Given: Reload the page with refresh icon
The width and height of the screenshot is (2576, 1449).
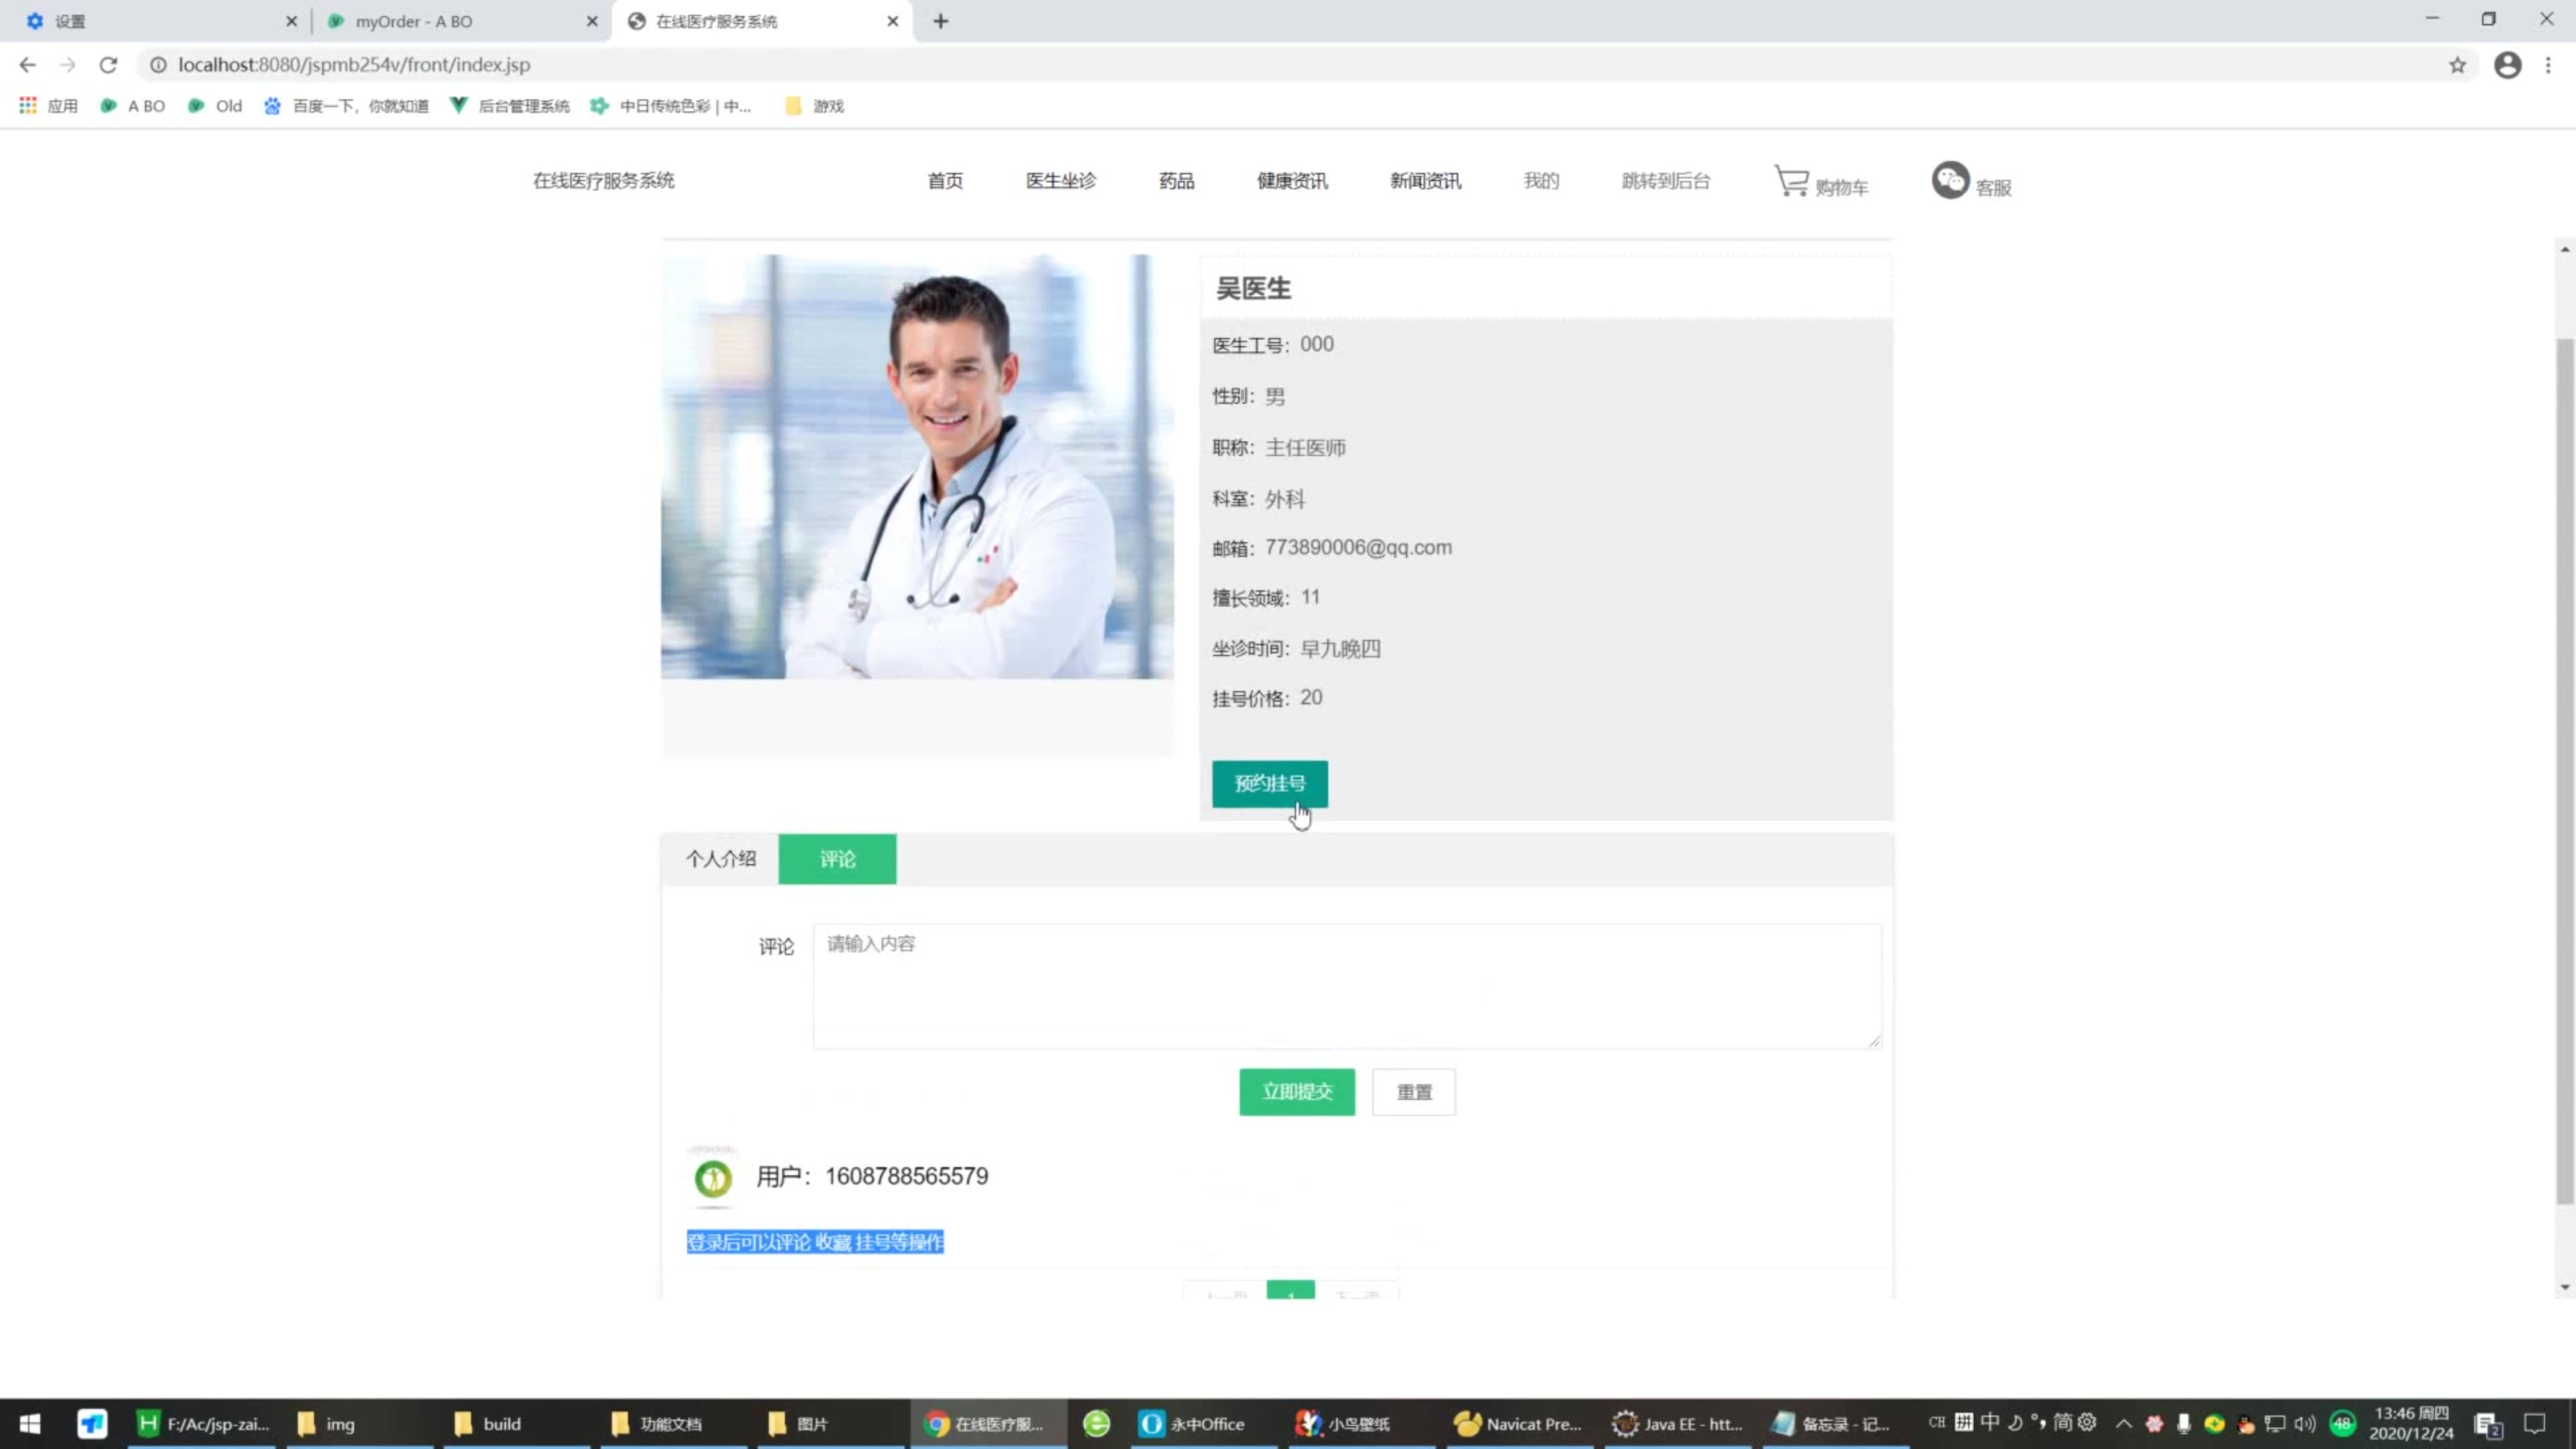Looking at the screenshot, I should [x=108, y=65].
